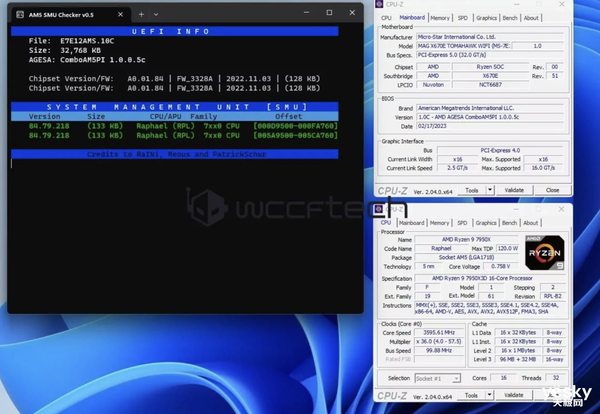Click Tools button in upper CPU-Z window
This screenshot has height=414, width=600.
(471, 190)
